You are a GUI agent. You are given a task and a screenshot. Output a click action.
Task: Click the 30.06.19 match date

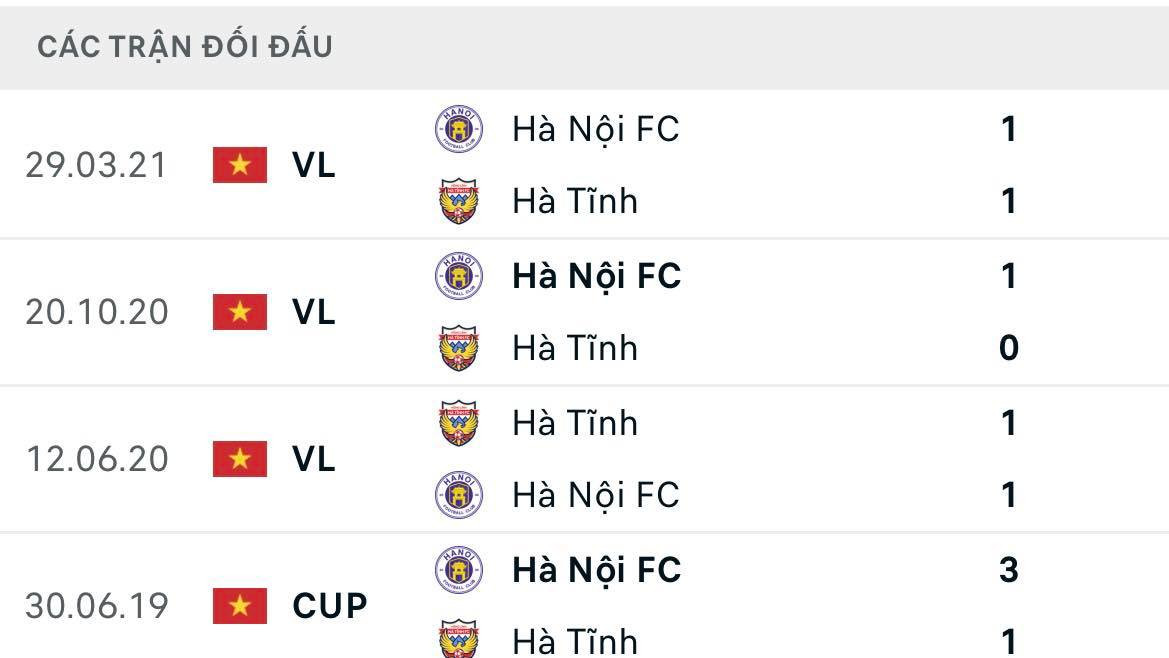click(96, 606)
